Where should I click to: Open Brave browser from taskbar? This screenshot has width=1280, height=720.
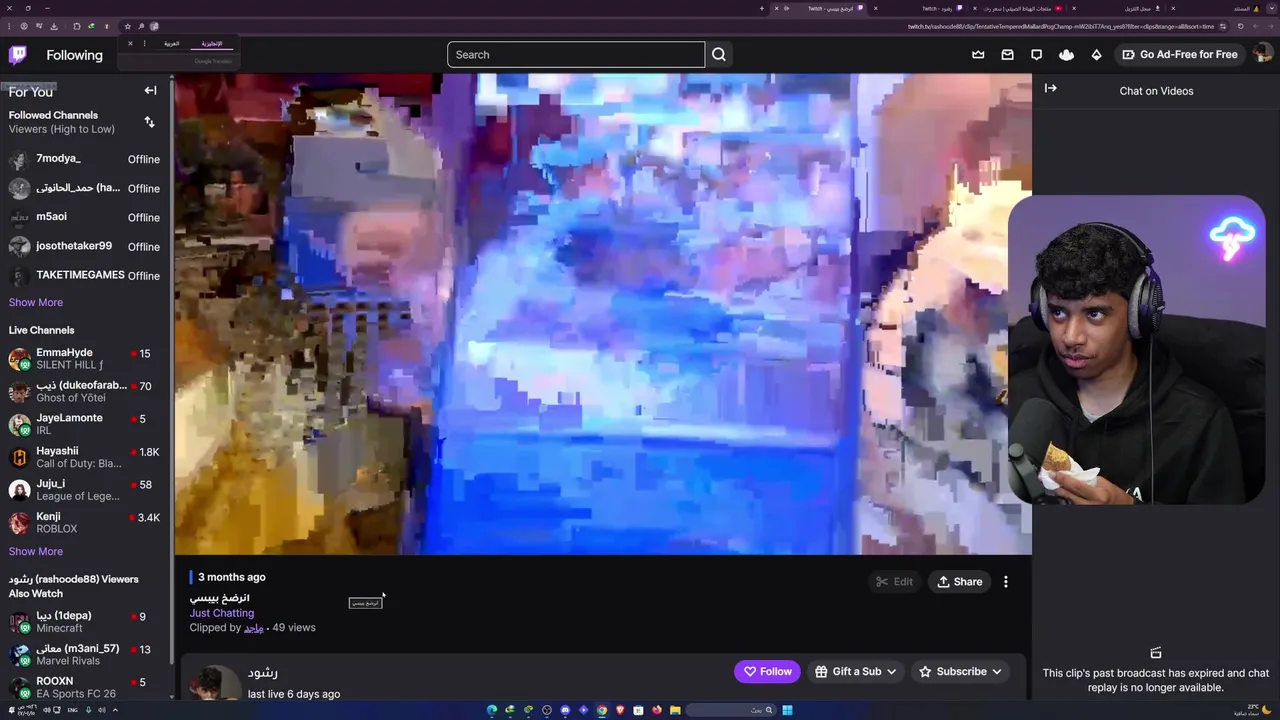620,710
